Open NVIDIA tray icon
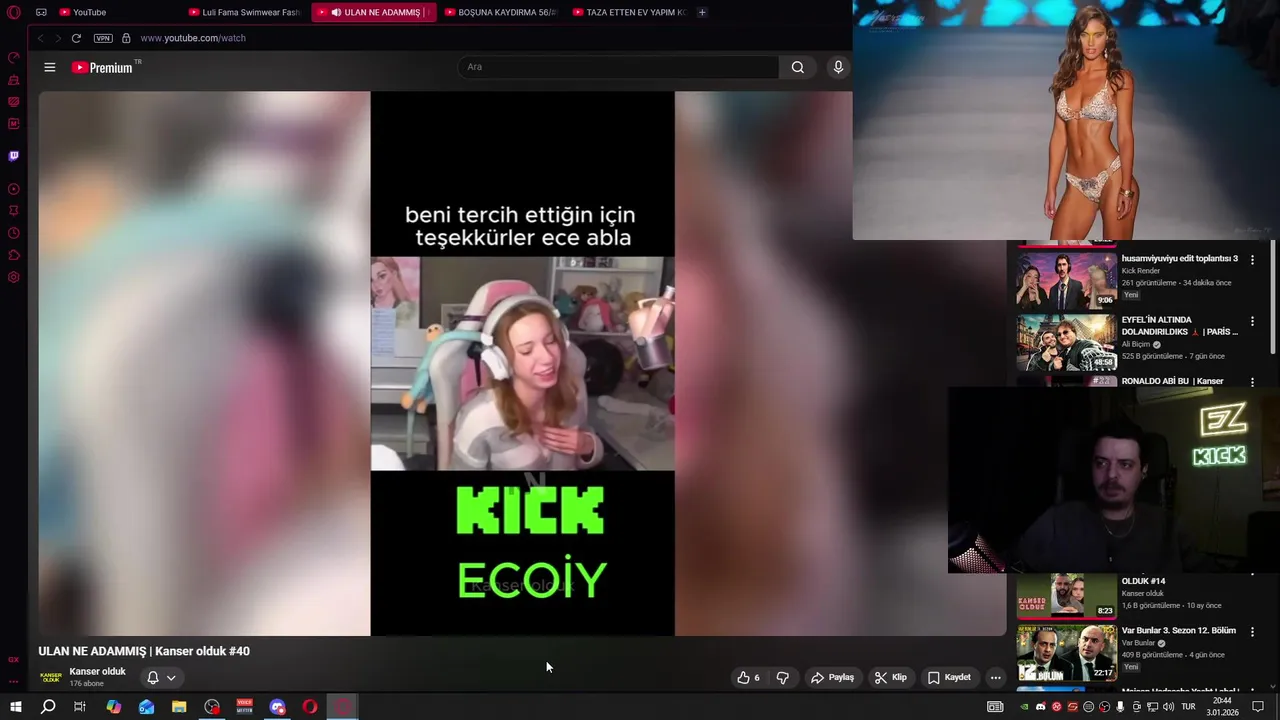Viewport: 1280px width, 720px height. click(x=1024, y=707)
